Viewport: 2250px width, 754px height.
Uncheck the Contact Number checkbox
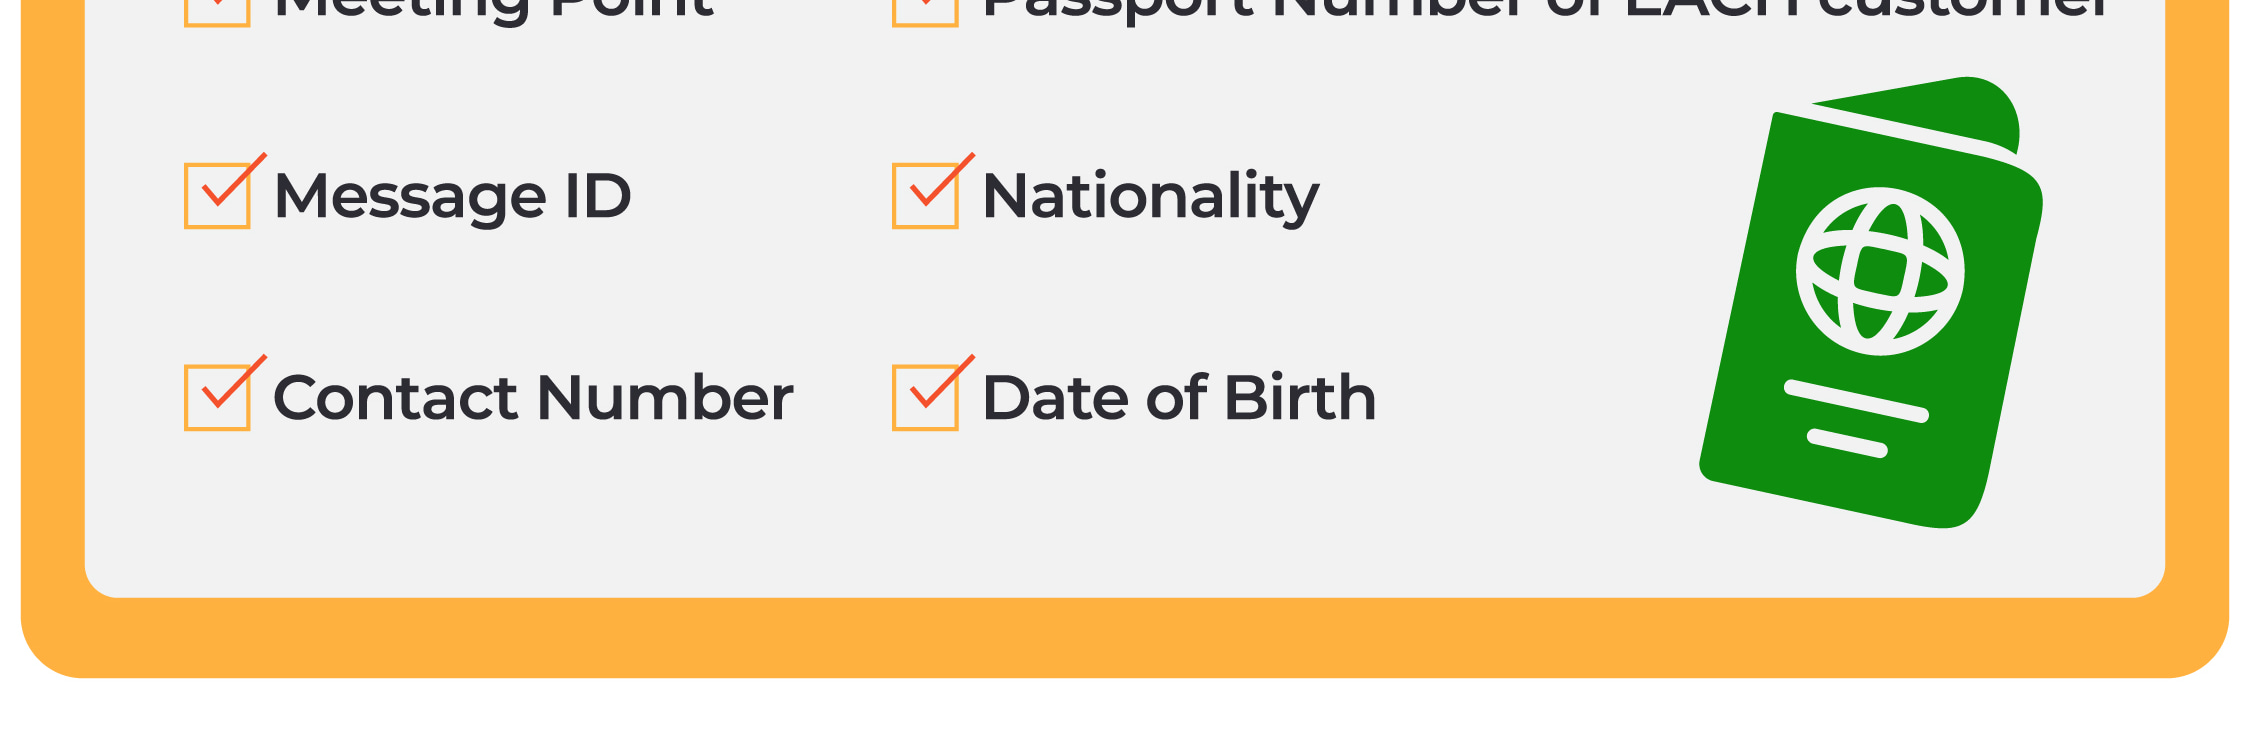[217, 398]
